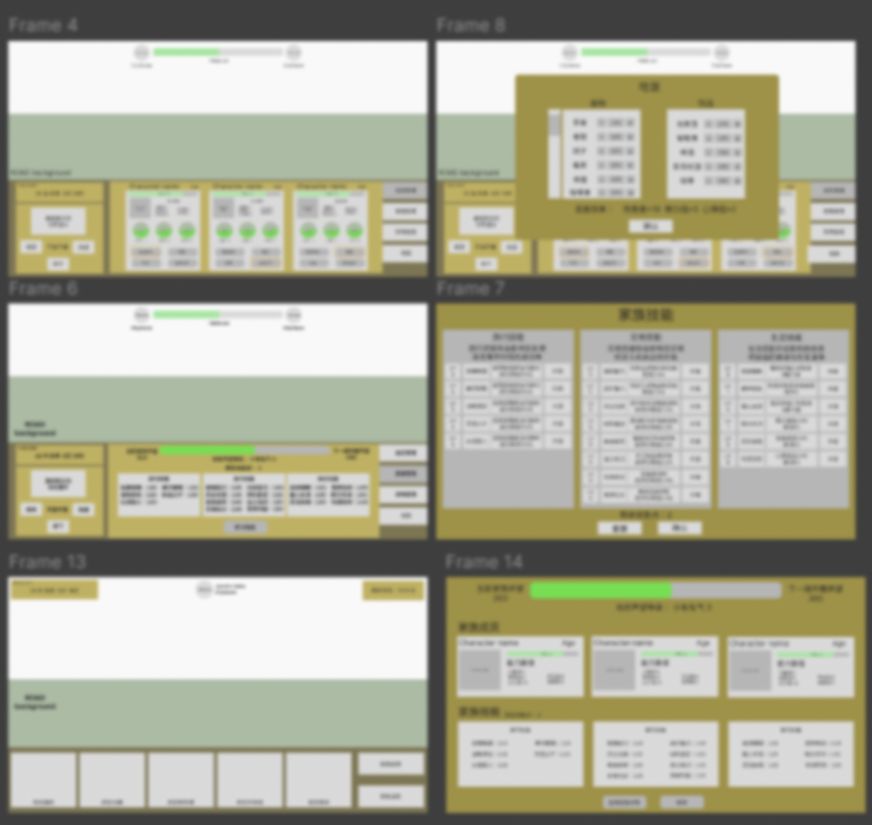Click the large gray box in Frame 4's left panel
This screenshot has height=825, width=872.
click(x=58, y=221)
